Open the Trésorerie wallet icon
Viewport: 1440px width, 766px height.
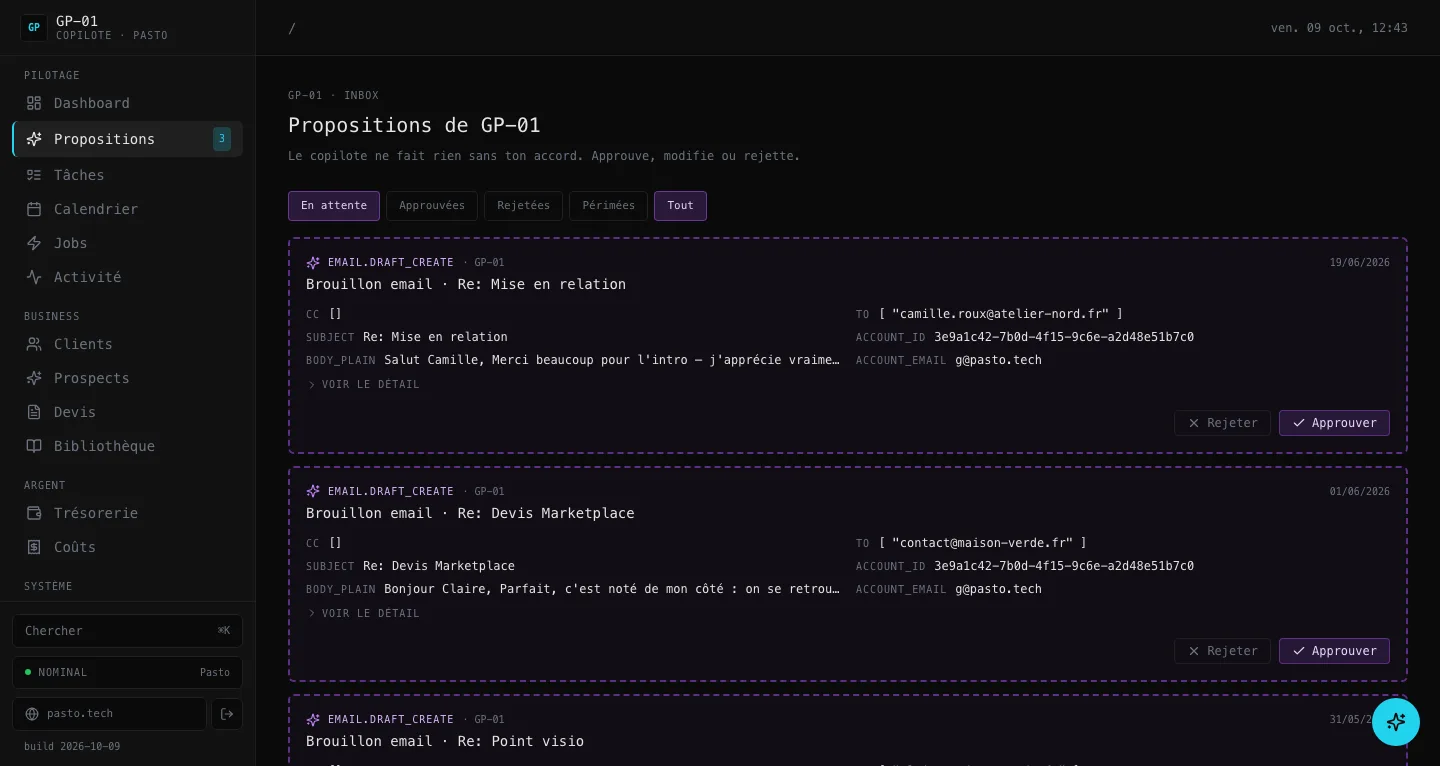pos(34,513)
